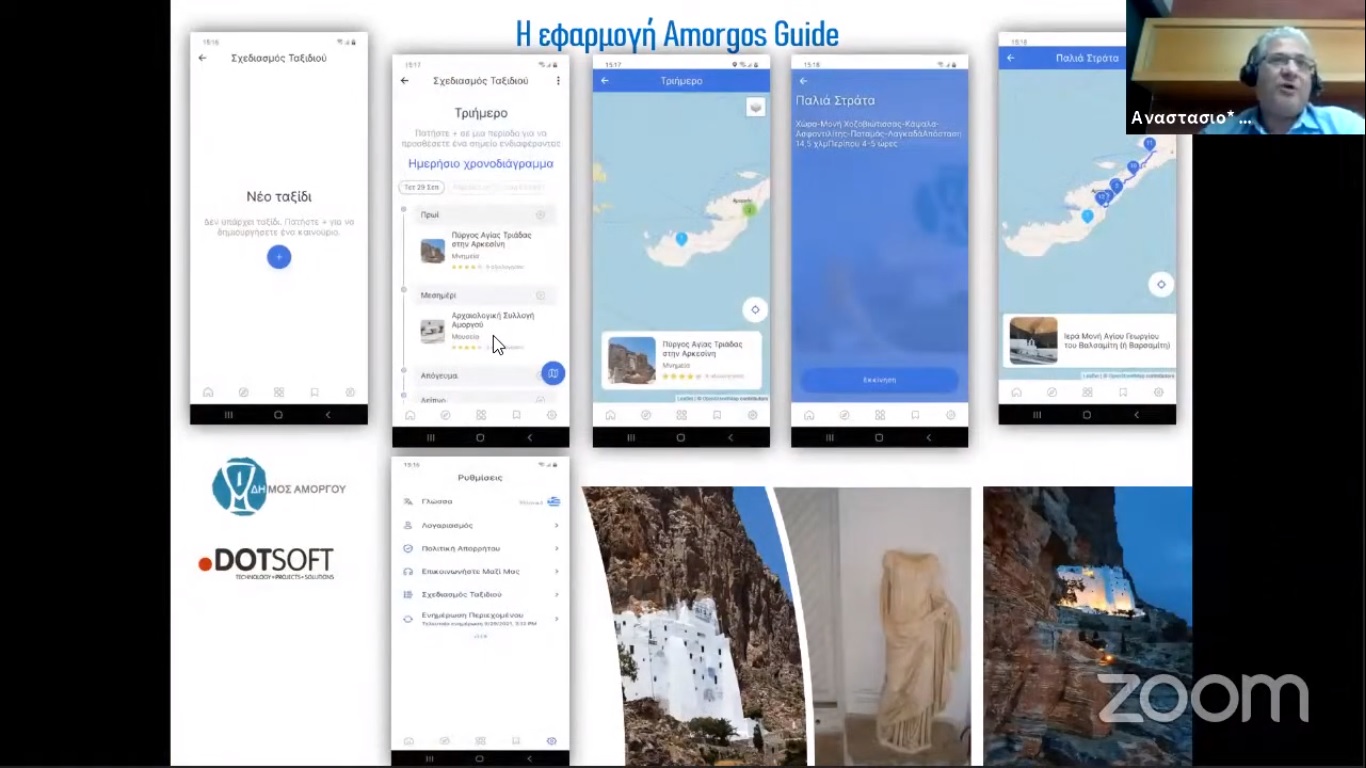Tap back arrow on Παλιά Στράτα route description screen
This screenshot has height=768, width=1366.
(x=803, y=81)
